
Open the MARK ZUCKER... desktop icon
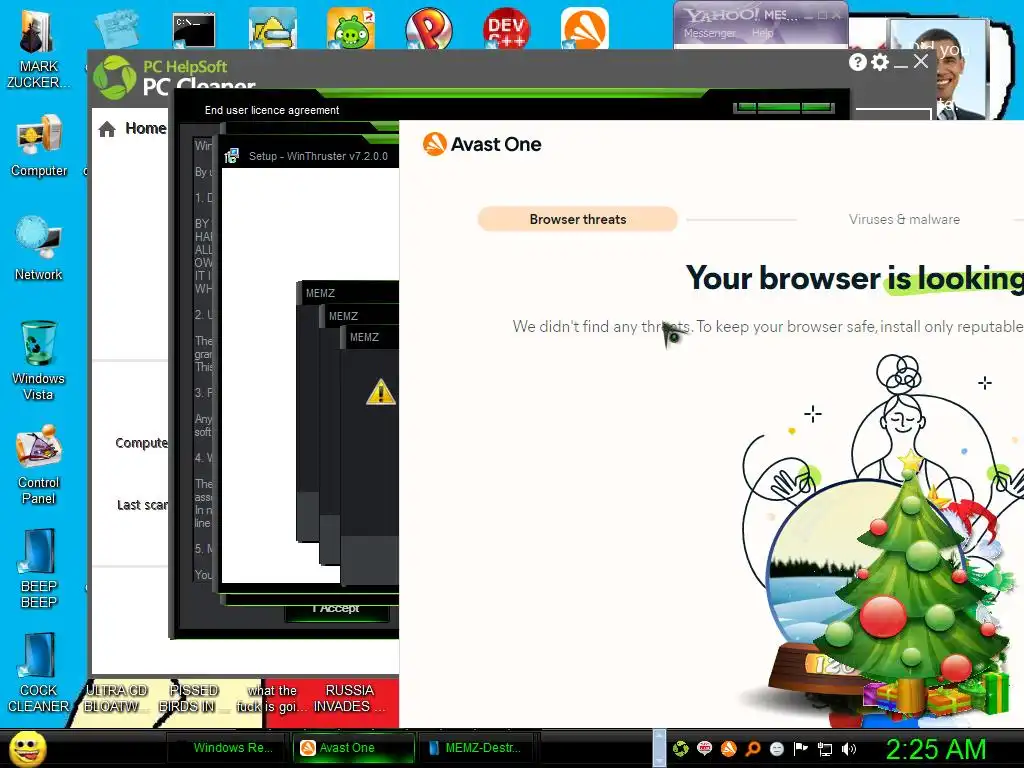coord(39,47)
